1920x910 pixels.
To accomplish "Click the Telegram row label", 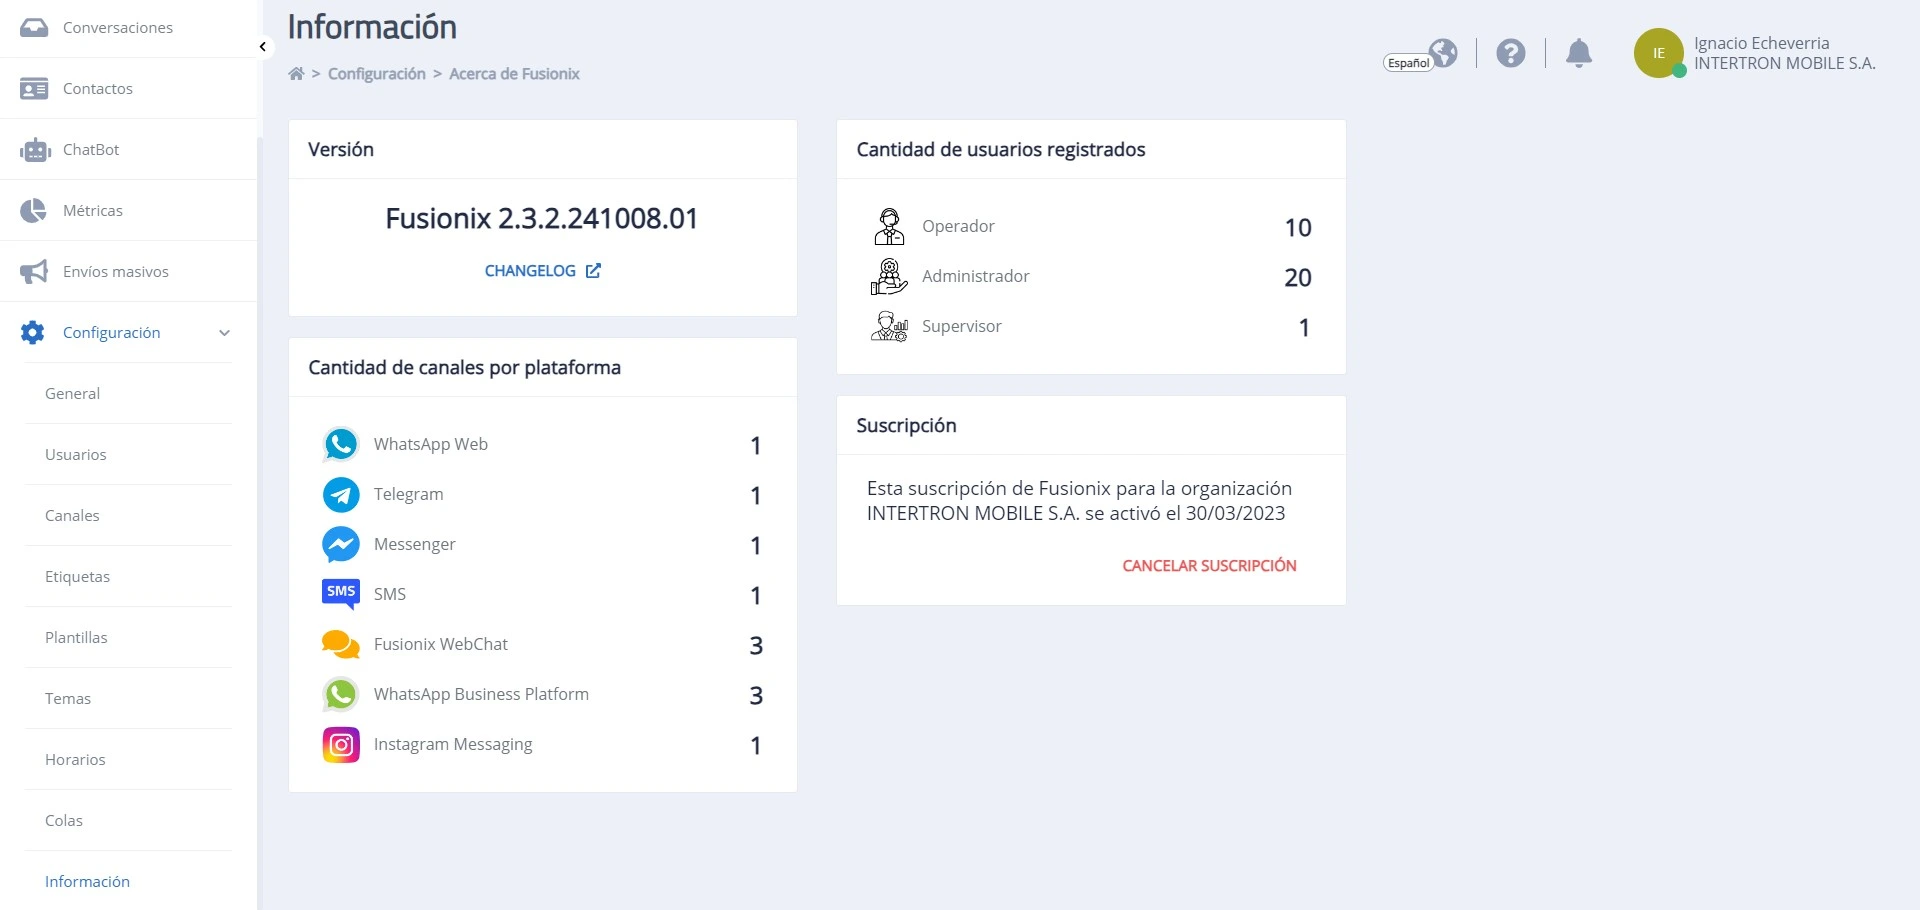I will (408, 494).
